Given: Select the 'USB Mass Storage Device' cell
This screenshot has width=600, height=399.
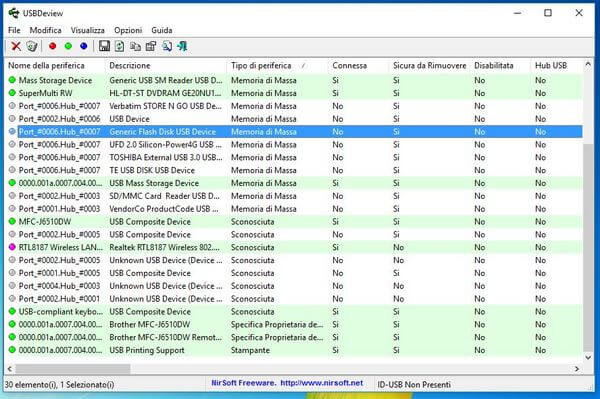Looking at the screenshot, I should [x=154, y=183].
